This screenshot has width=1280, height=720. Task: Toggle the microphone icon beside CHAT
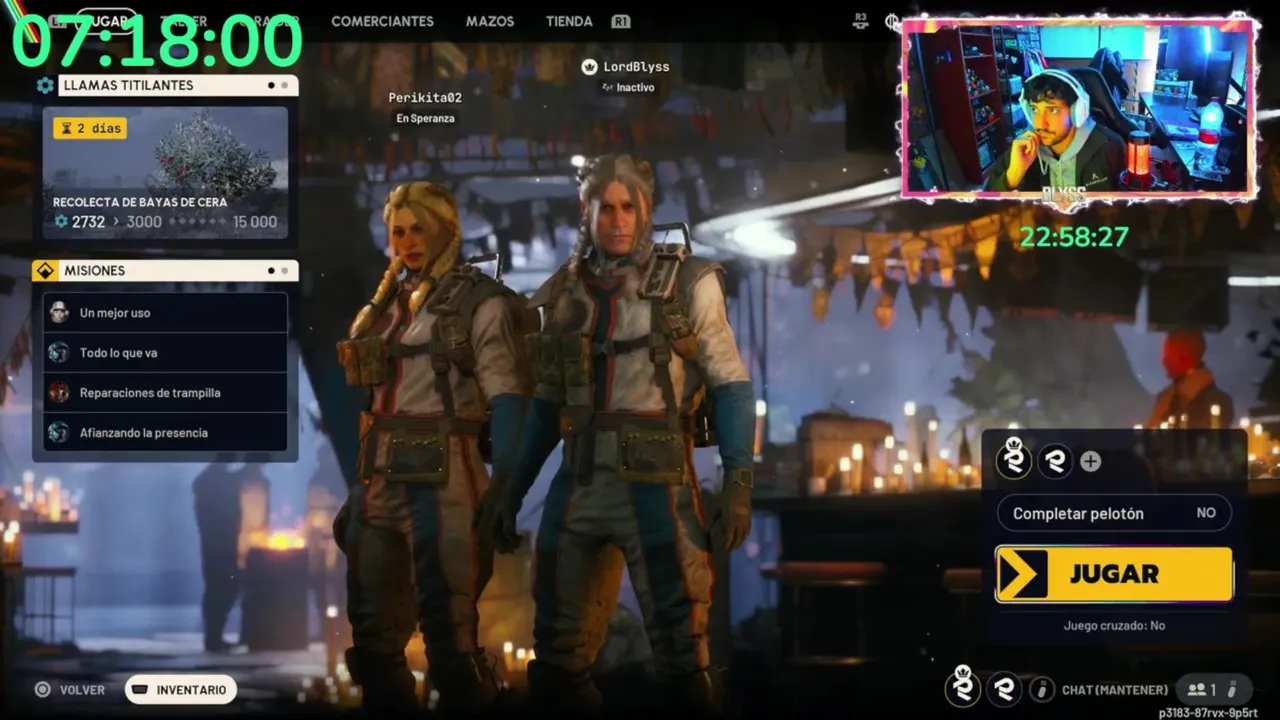(1042, 689)
